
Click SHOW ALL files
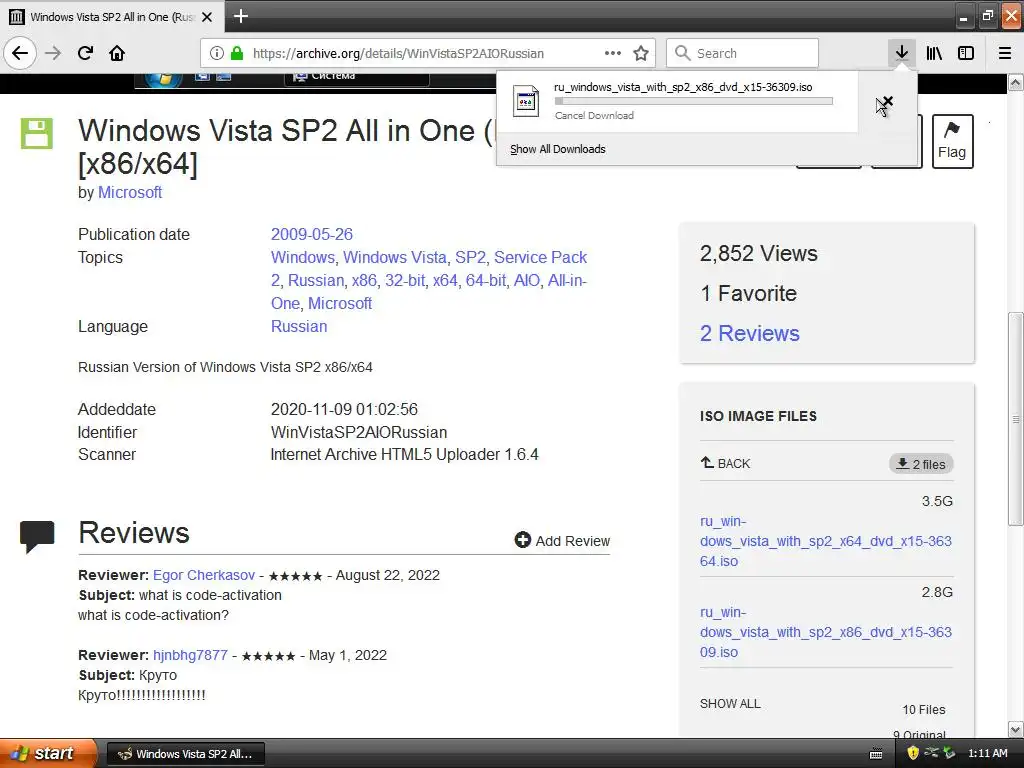(730, 704)
